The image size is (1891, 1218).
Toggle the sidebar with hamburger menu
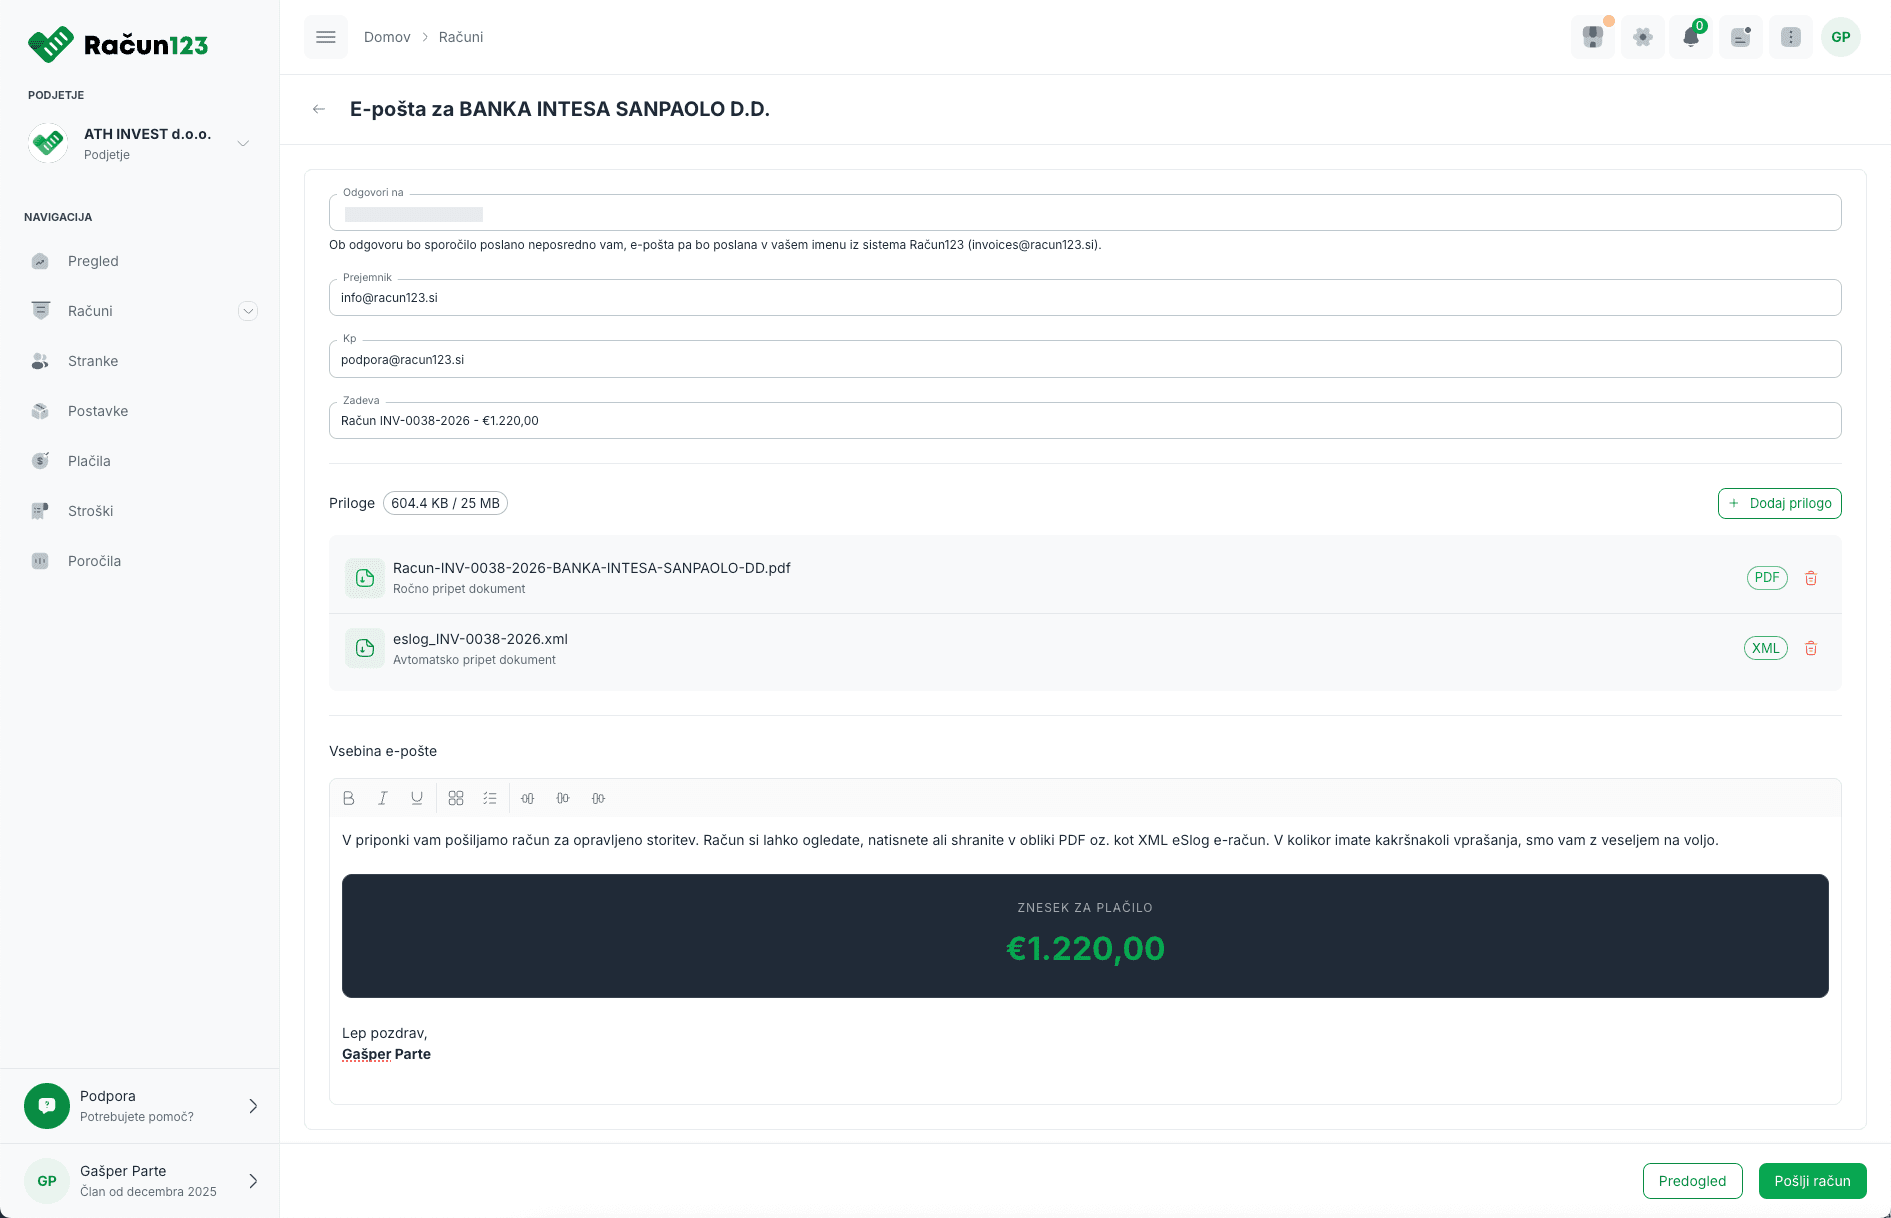click(x=325, y=37)
